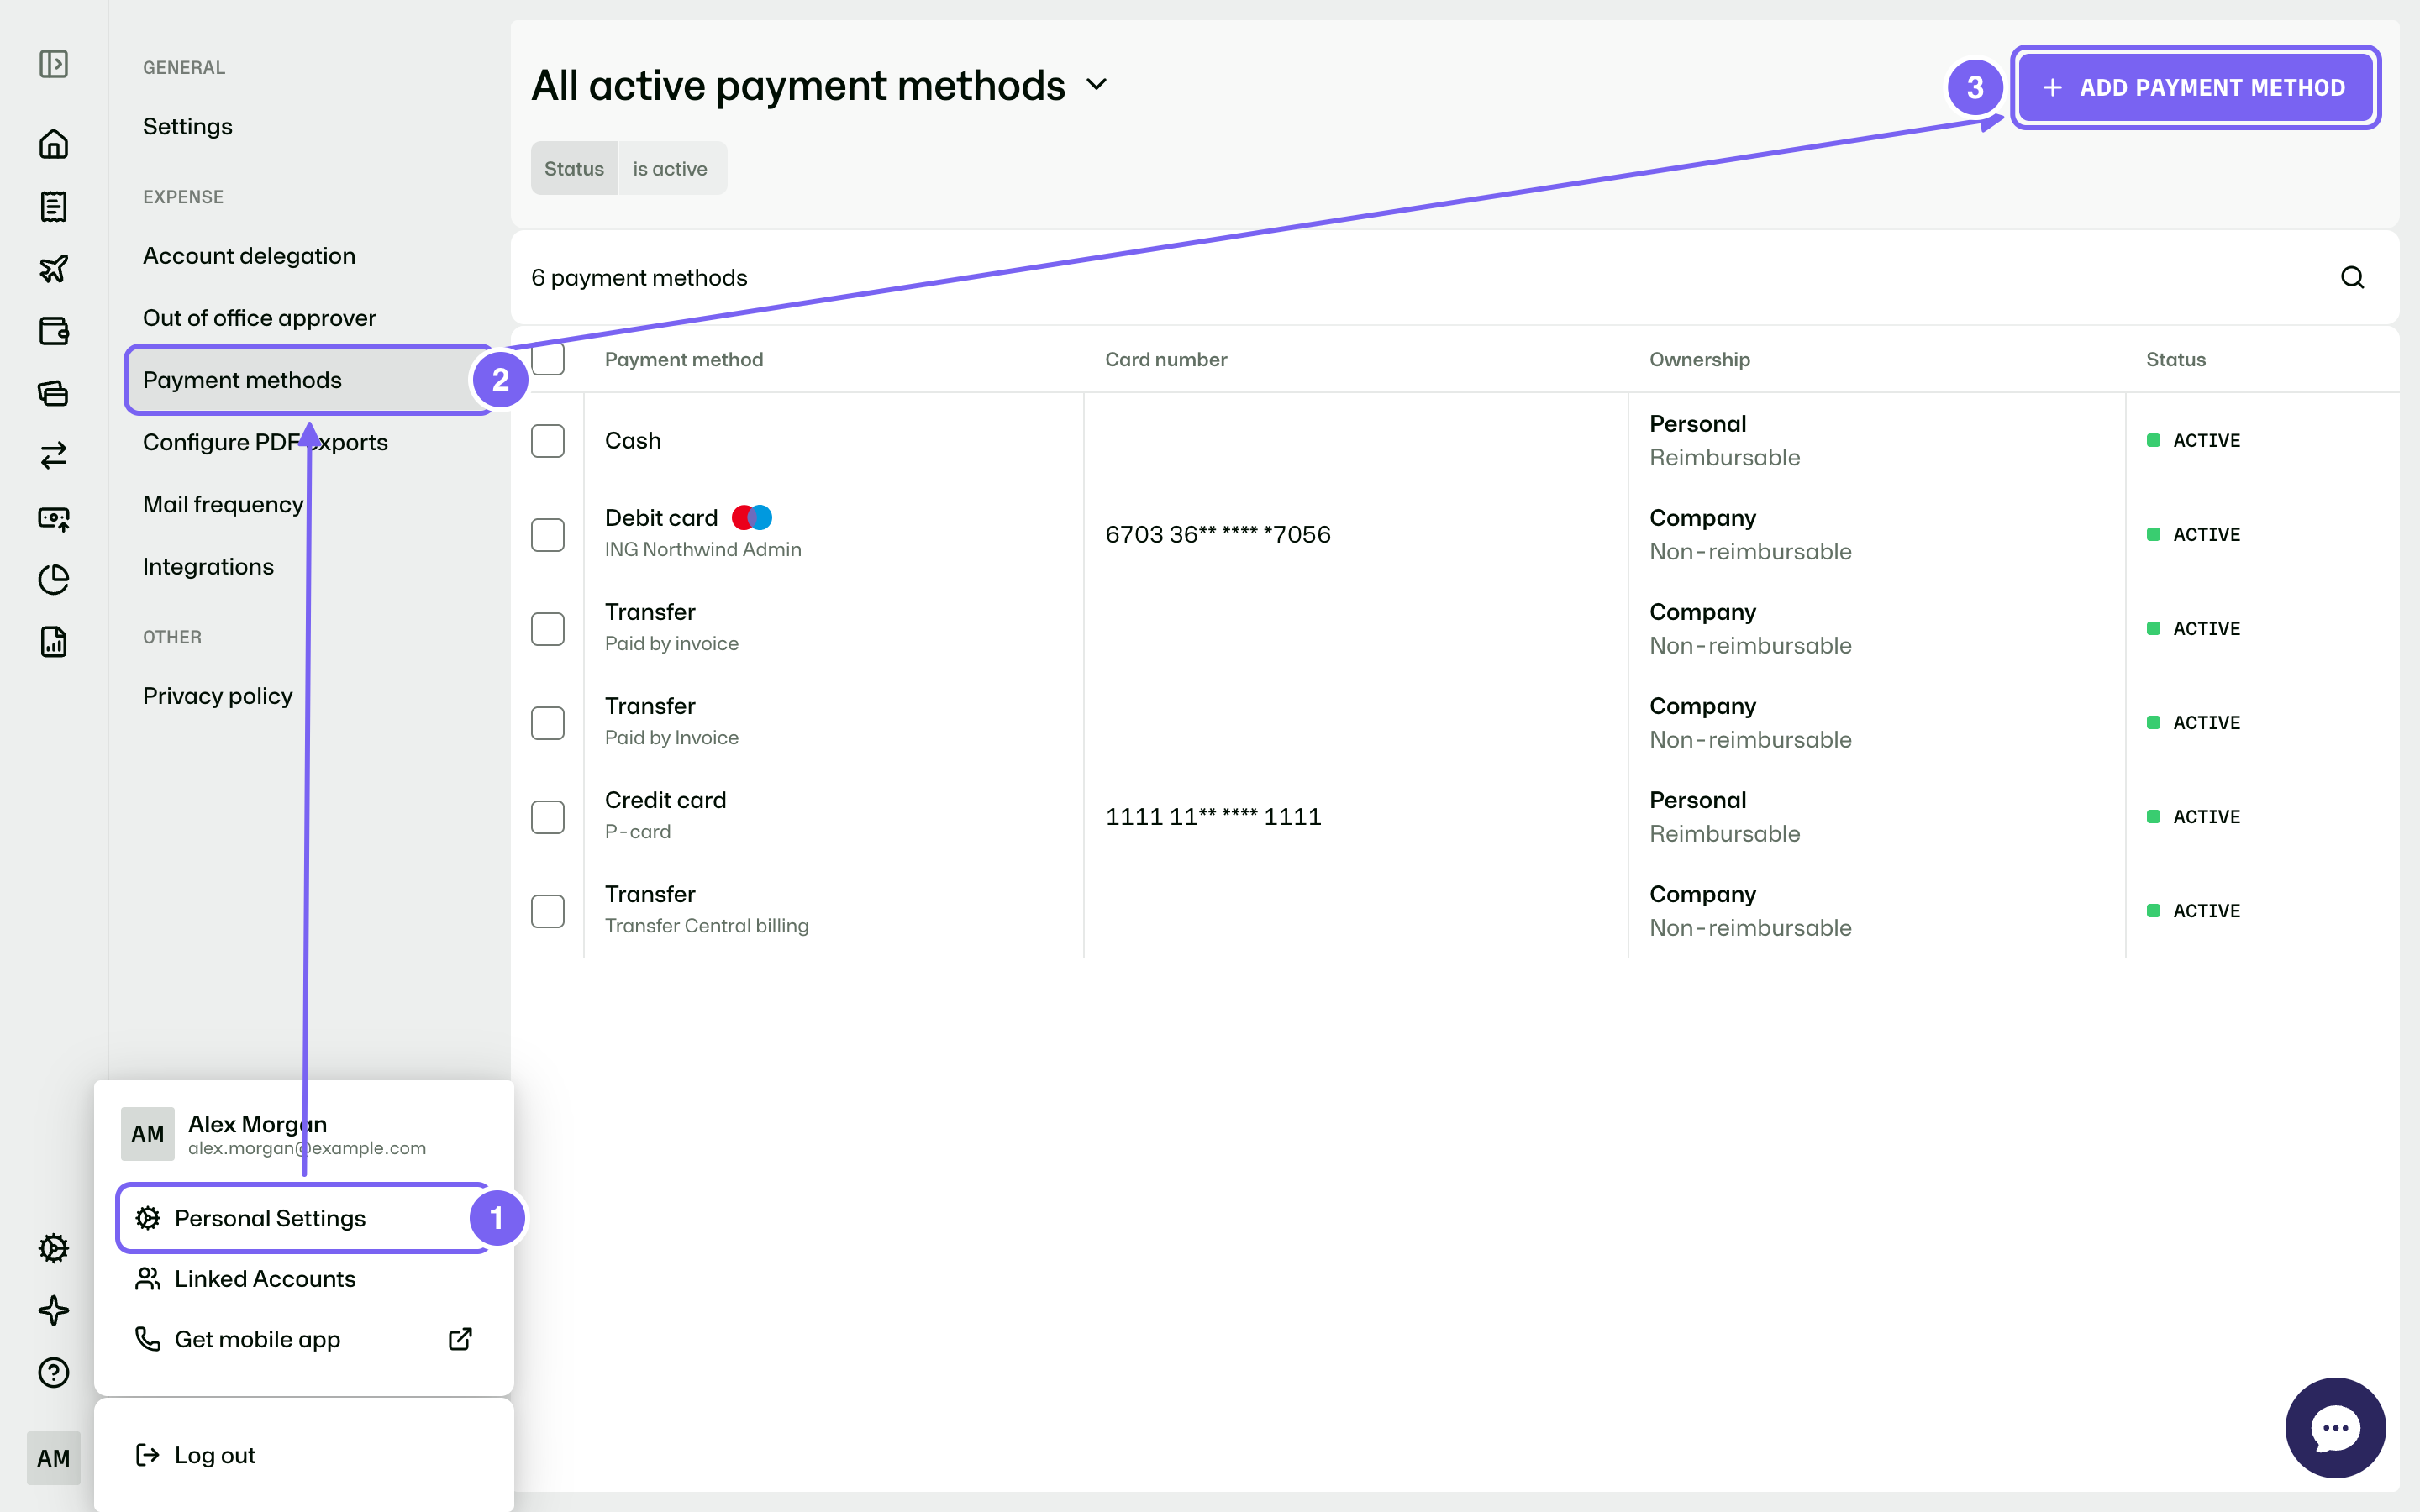2420x1512 pixels.
Task: Open the help question mark icon
Action: click(53, 1372)
